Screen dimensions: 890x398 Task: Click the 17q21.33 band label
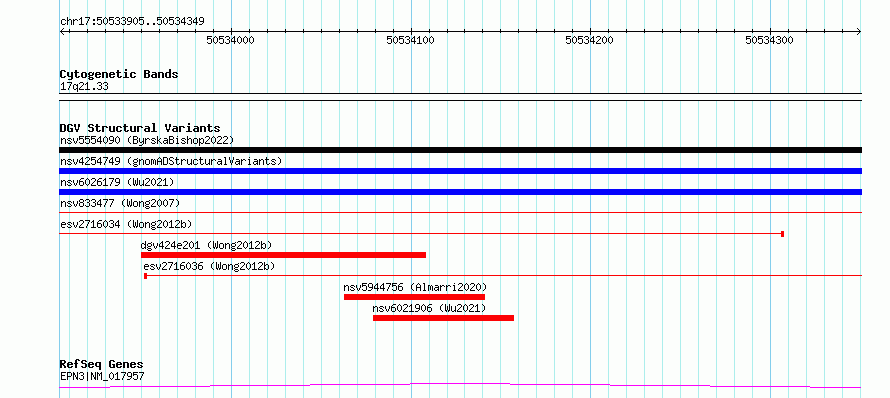click(x=84, y=87)
